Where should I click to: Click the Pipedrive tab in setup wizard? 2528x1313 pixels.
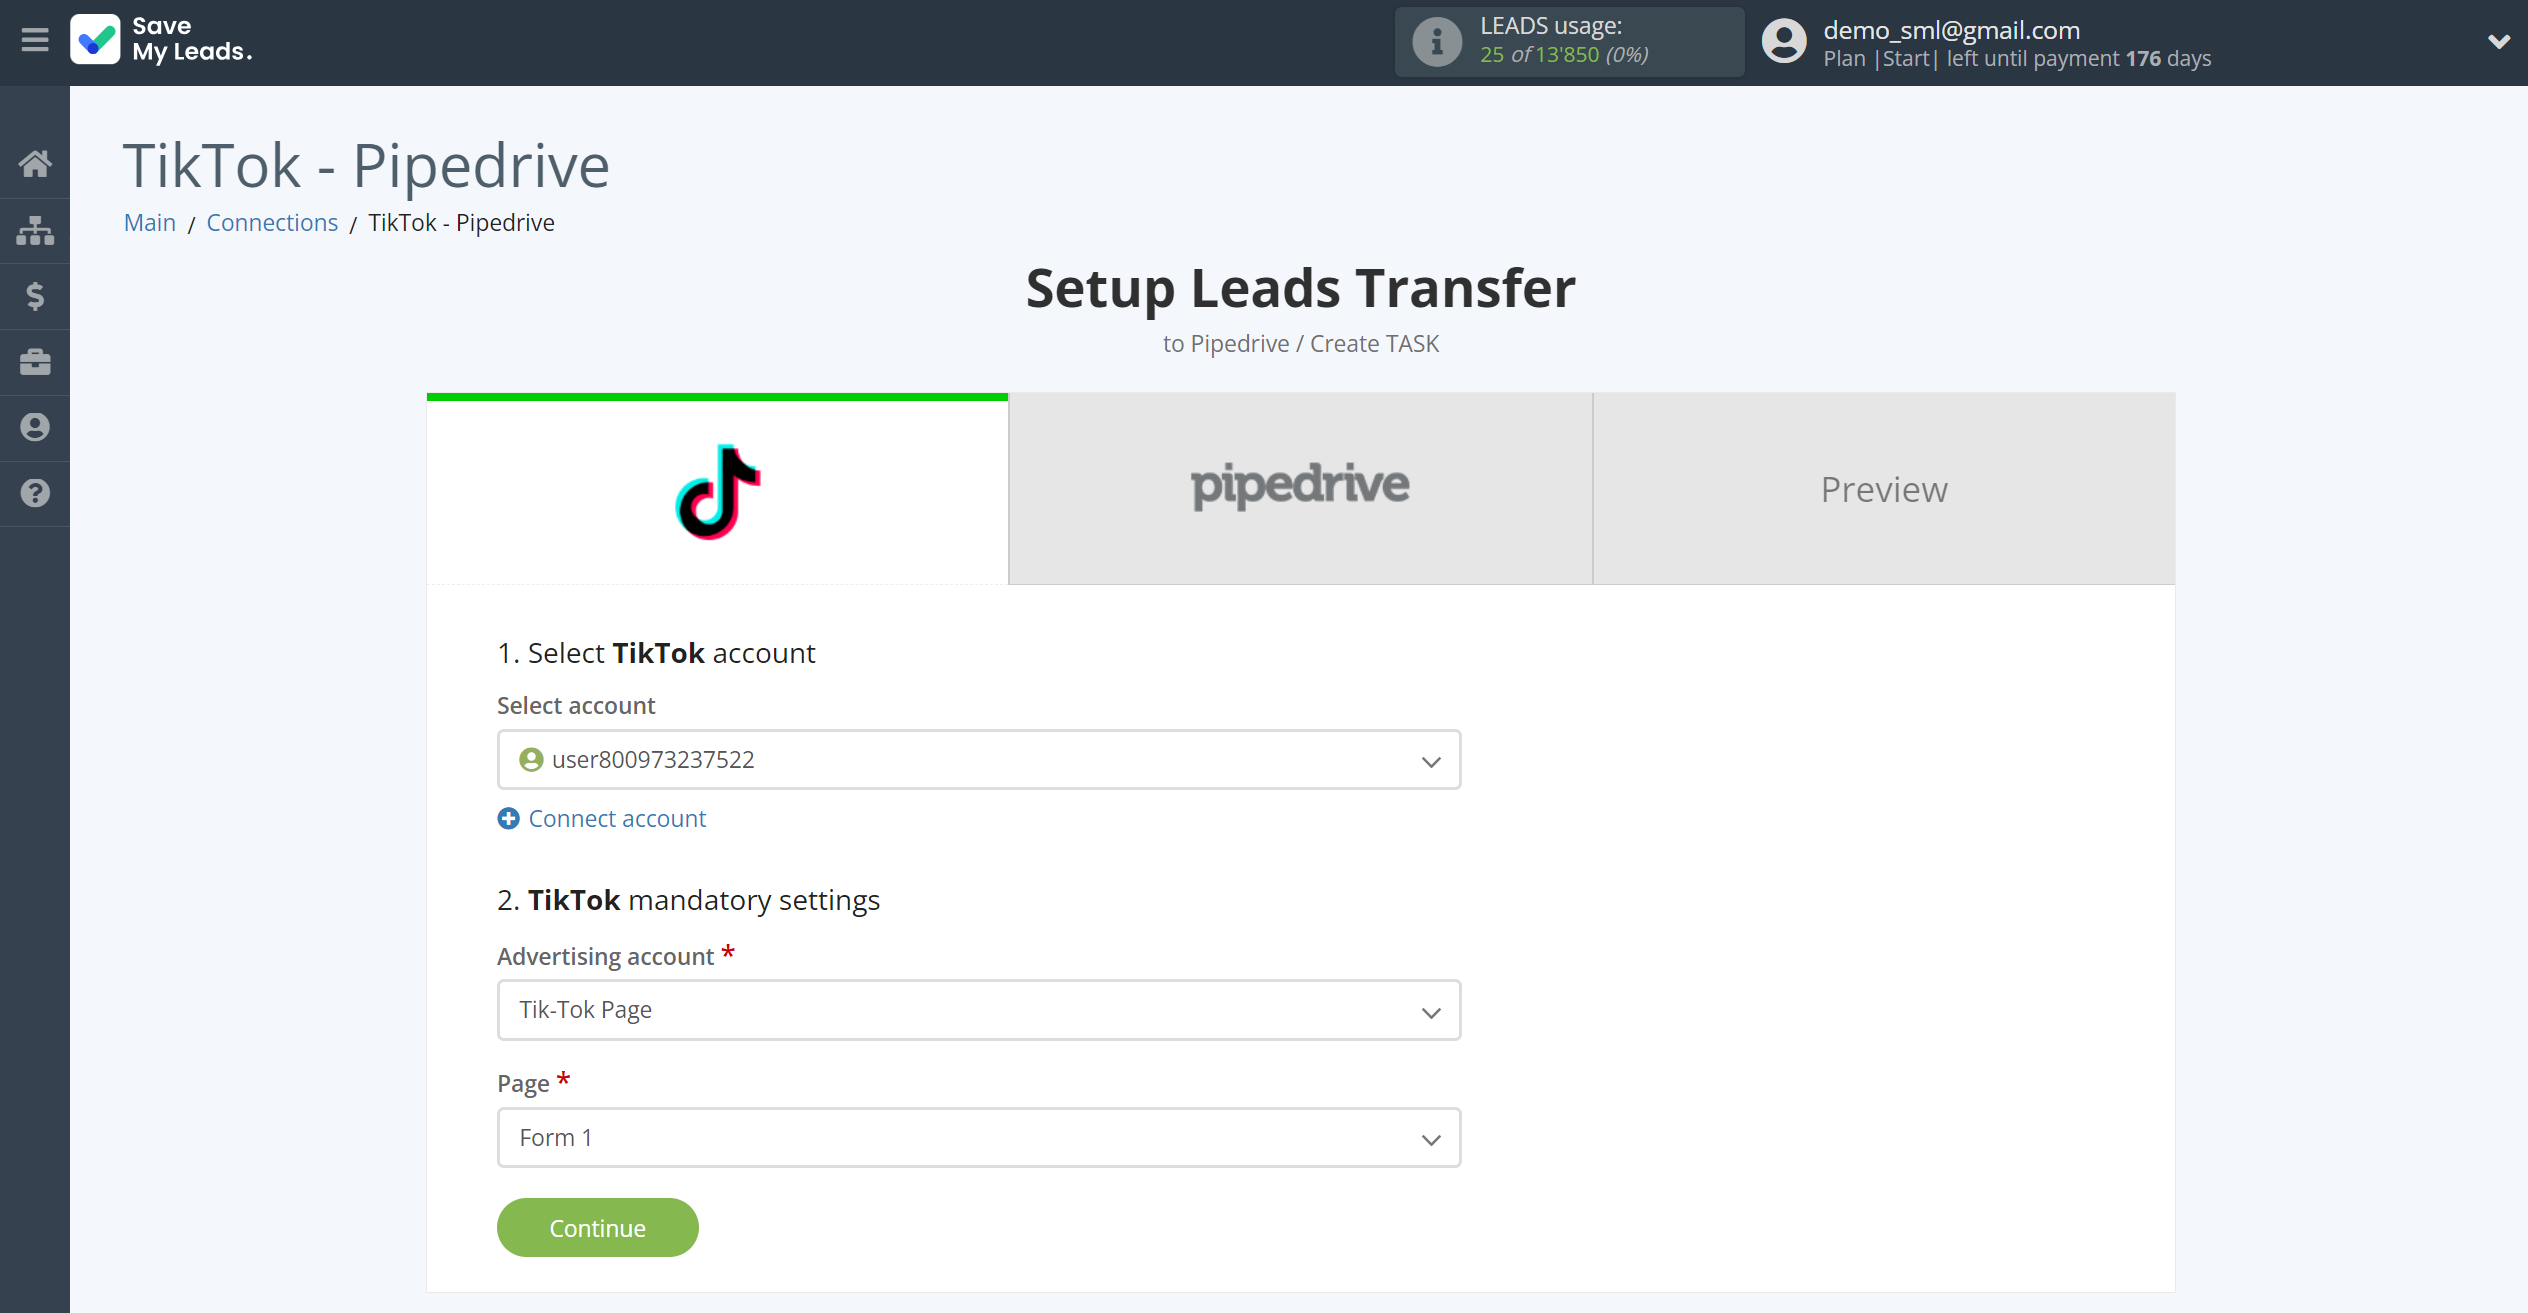1301,488
